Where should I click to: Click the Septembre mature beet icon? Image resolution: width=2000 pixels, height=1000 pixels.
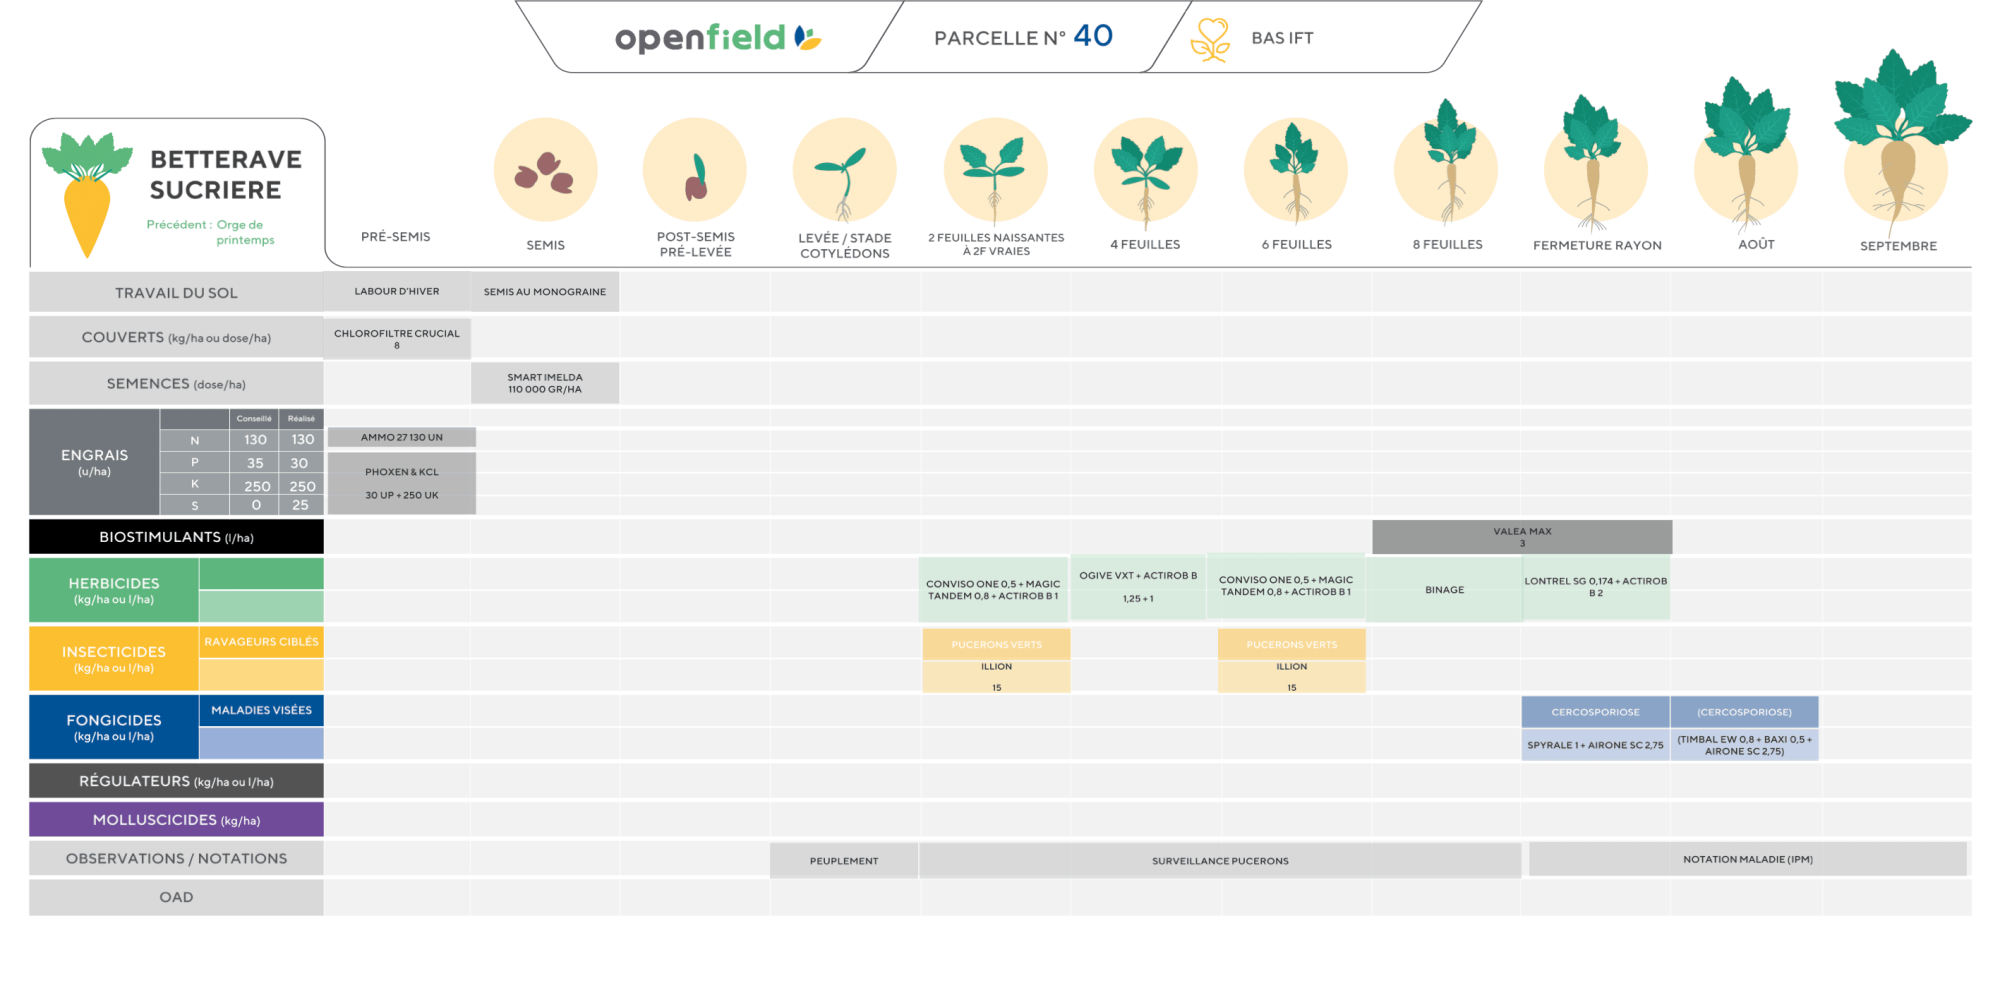tap(1899, 140)
